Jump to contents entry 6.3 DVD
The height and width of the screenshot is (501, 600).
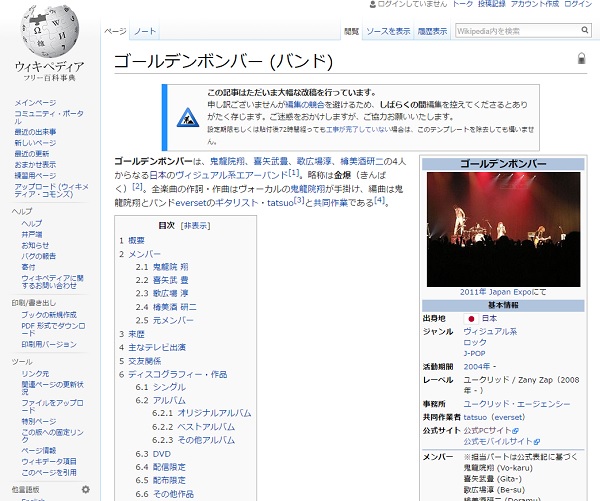pyautogui.click(x=153, y=454)
